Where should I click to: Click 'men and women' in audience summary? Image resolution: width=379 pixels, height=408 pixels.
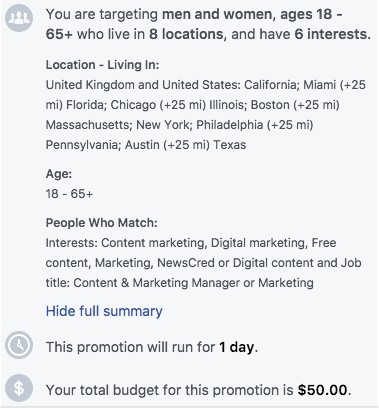tap(218, 14)
